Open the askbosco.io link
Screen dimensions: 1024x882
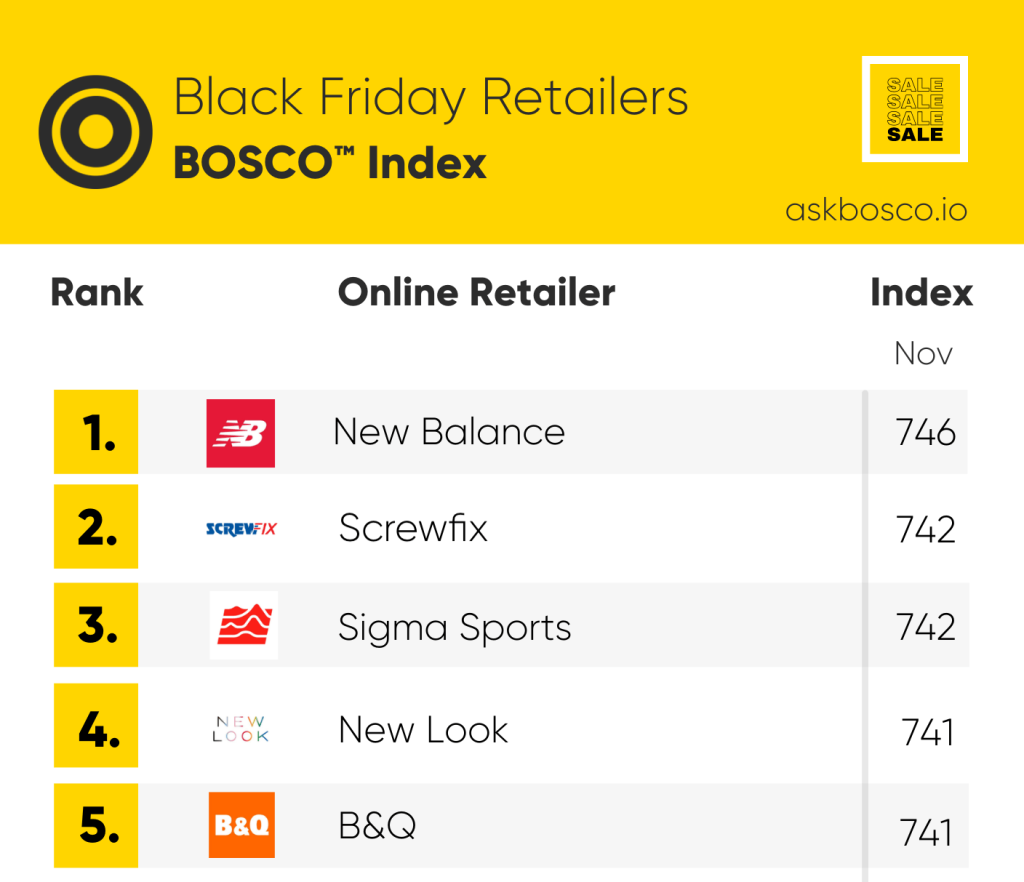(876, 210)
